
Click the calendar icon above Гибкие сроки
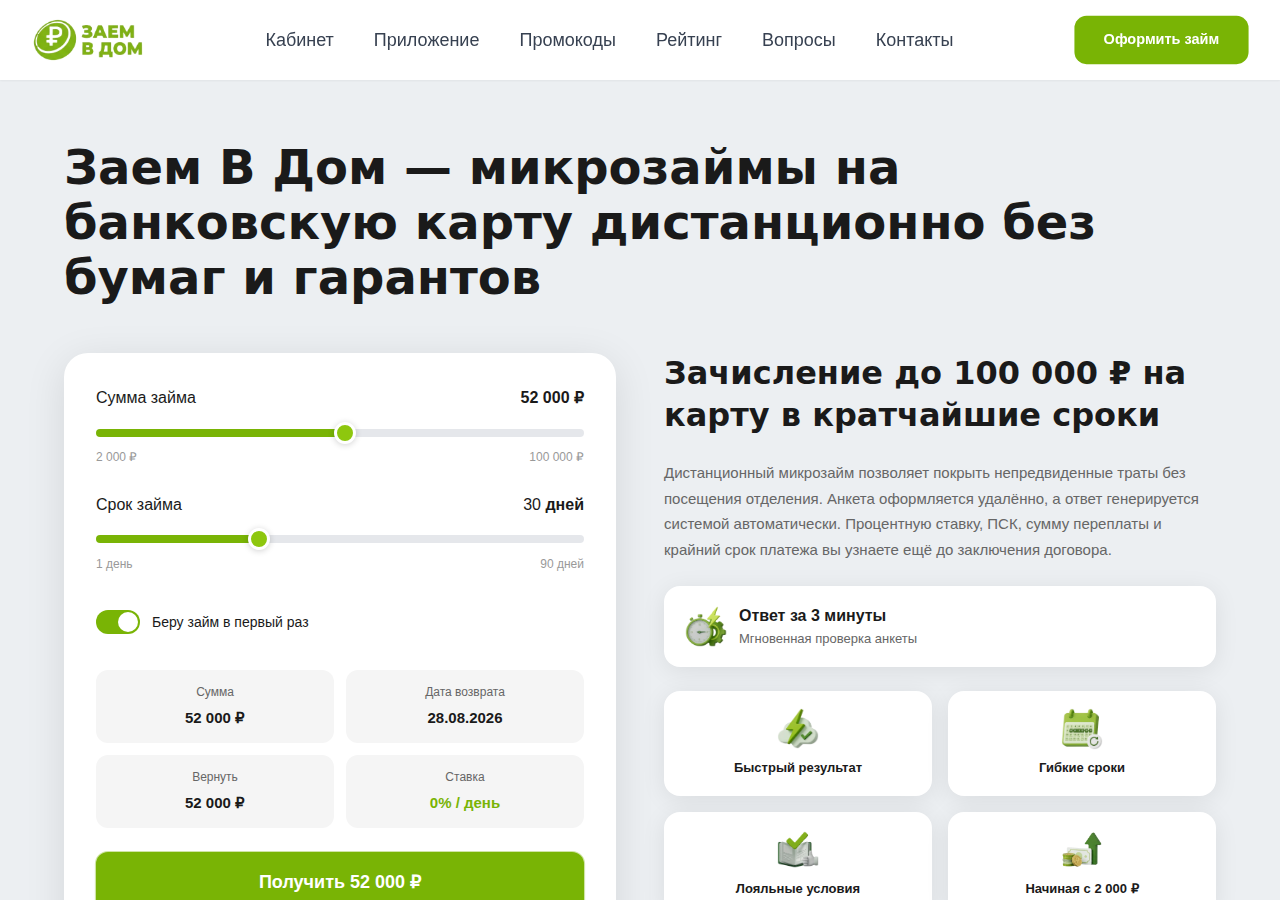tap(1082, 728)
